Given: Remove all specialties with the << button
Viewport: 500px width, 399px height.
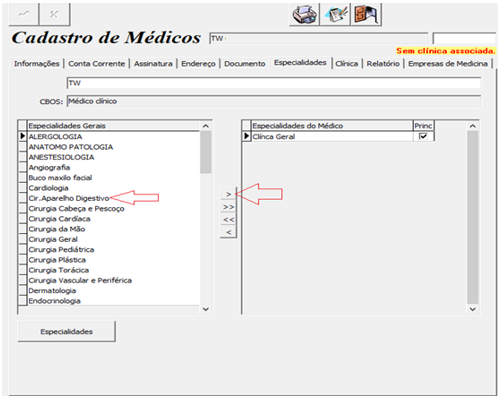Looking at the screenshot, I should (x=228, y=219).
